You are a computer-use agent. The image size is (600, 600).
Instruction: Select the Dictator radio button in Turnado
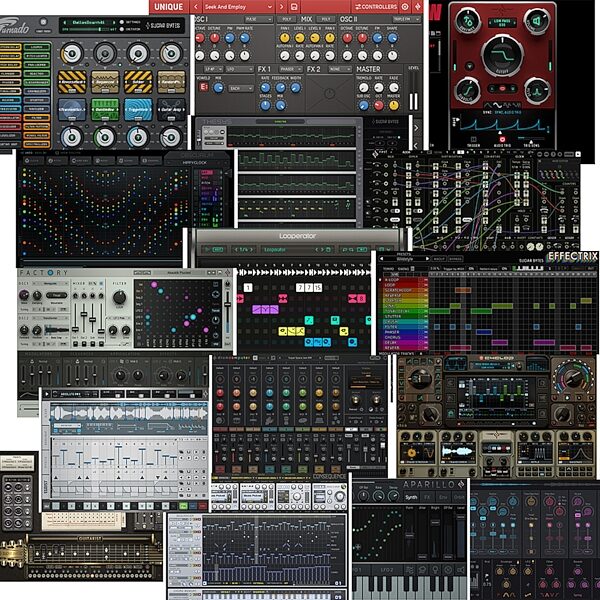[122, 29]
